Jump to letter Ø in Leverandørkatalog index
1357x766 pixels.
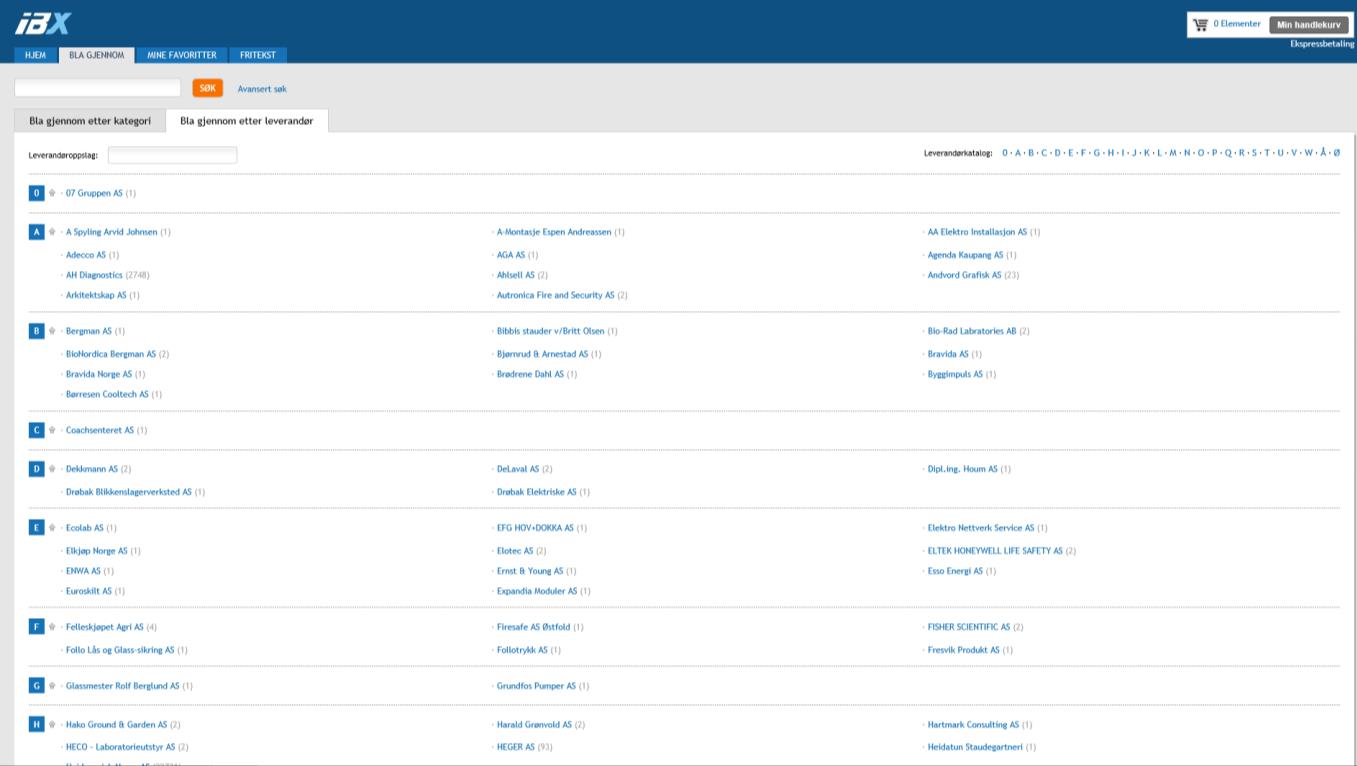click(x=1336, y=153)
